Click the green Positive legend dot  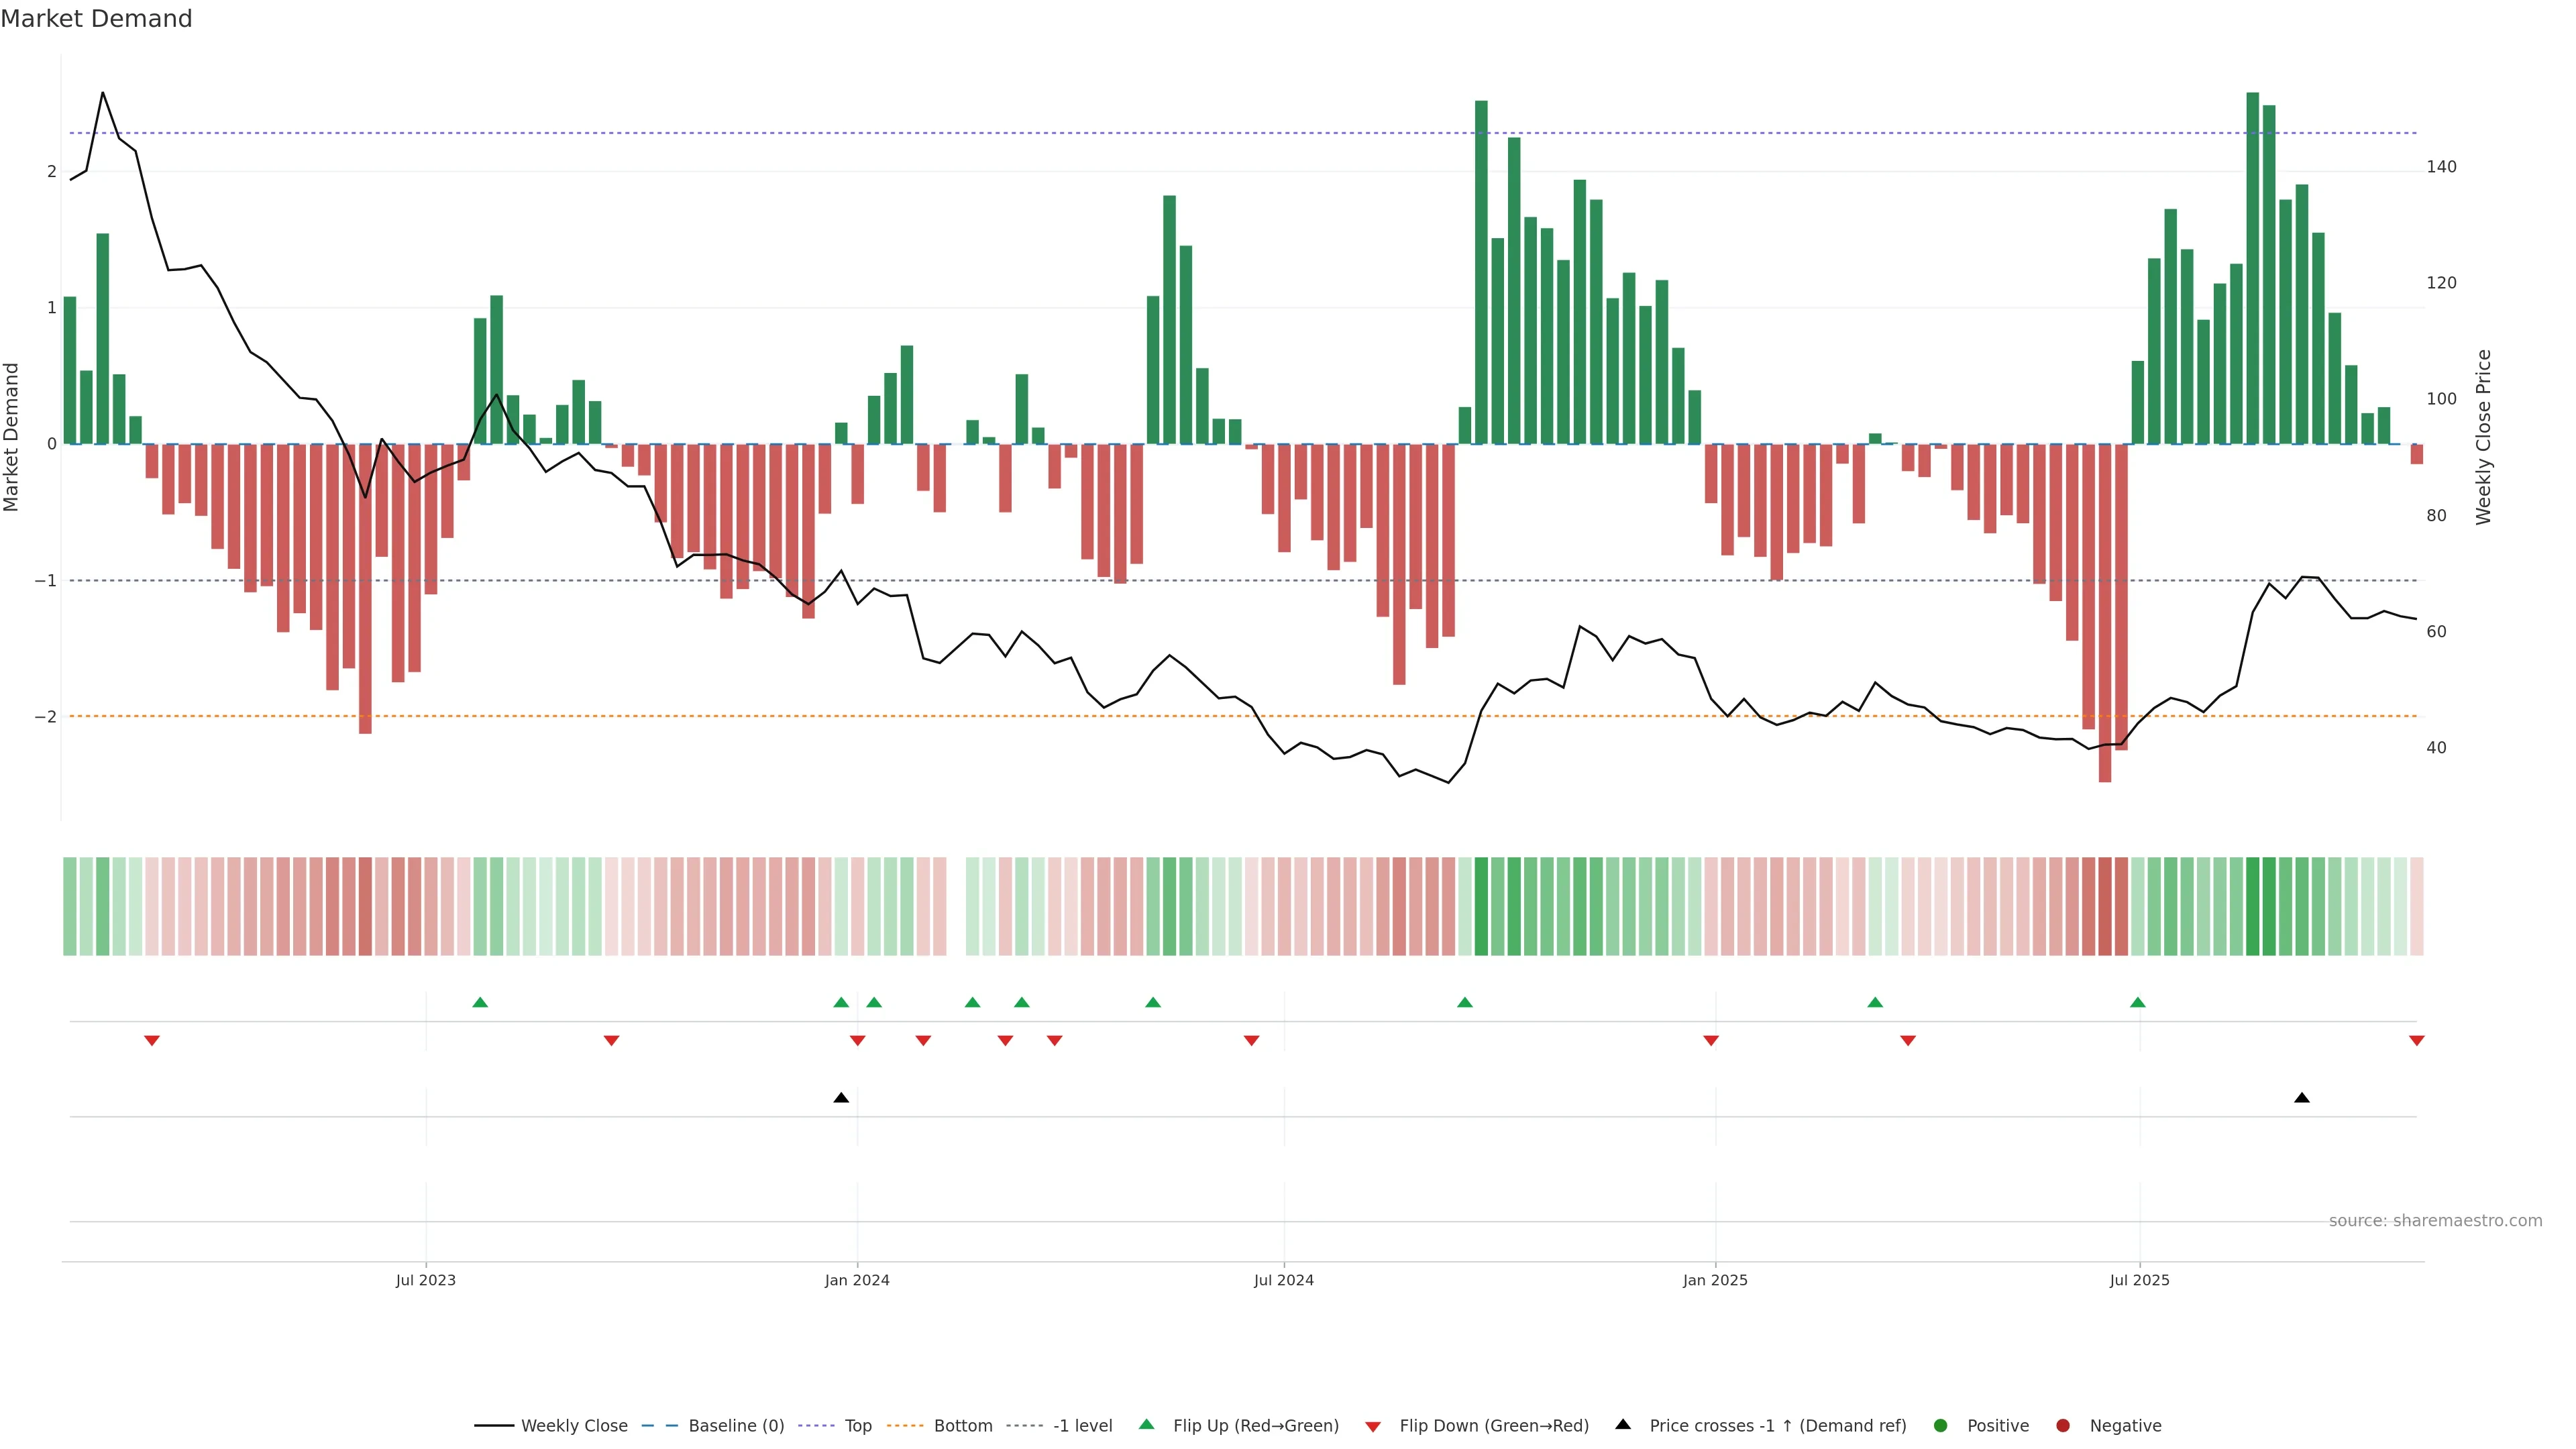click(1941, 1425)
